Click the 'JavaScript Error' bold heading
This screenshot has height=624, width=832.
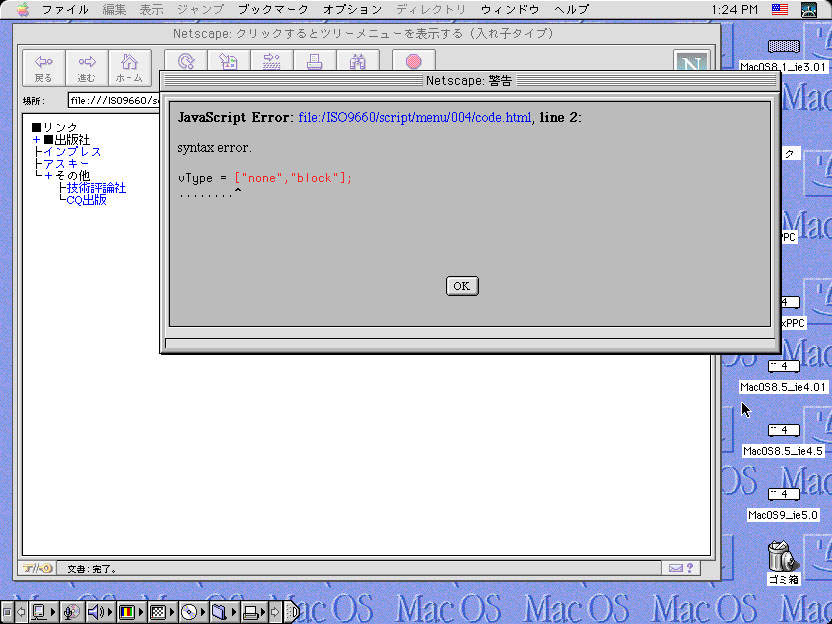coord(233,117)
